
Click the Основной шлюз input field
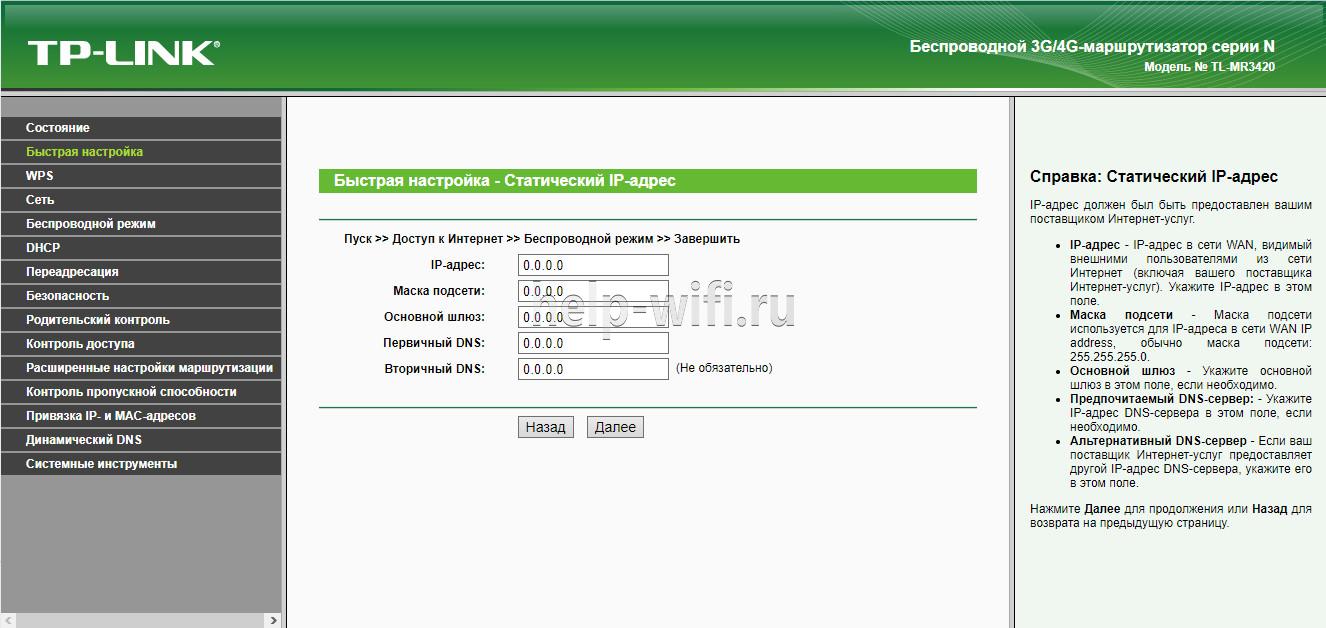(593, 317)
